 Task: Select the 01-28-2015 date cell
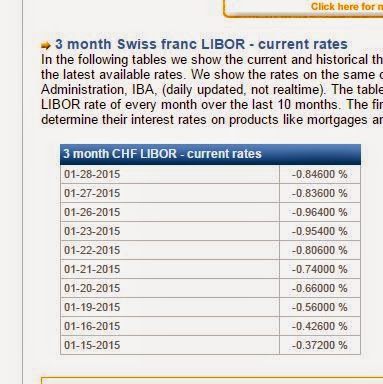170,174
